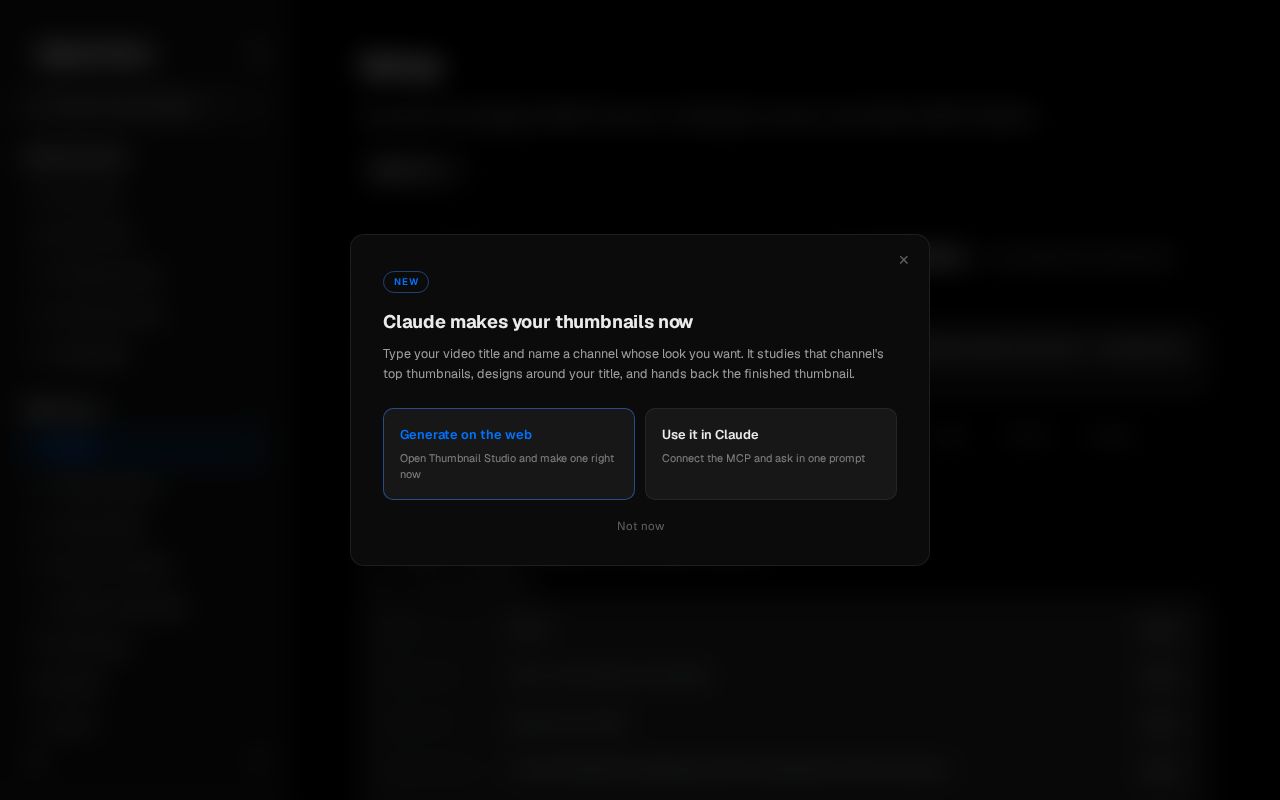Click the NEW badge label
Screen dimensions: 1280x800
point(406,282)
